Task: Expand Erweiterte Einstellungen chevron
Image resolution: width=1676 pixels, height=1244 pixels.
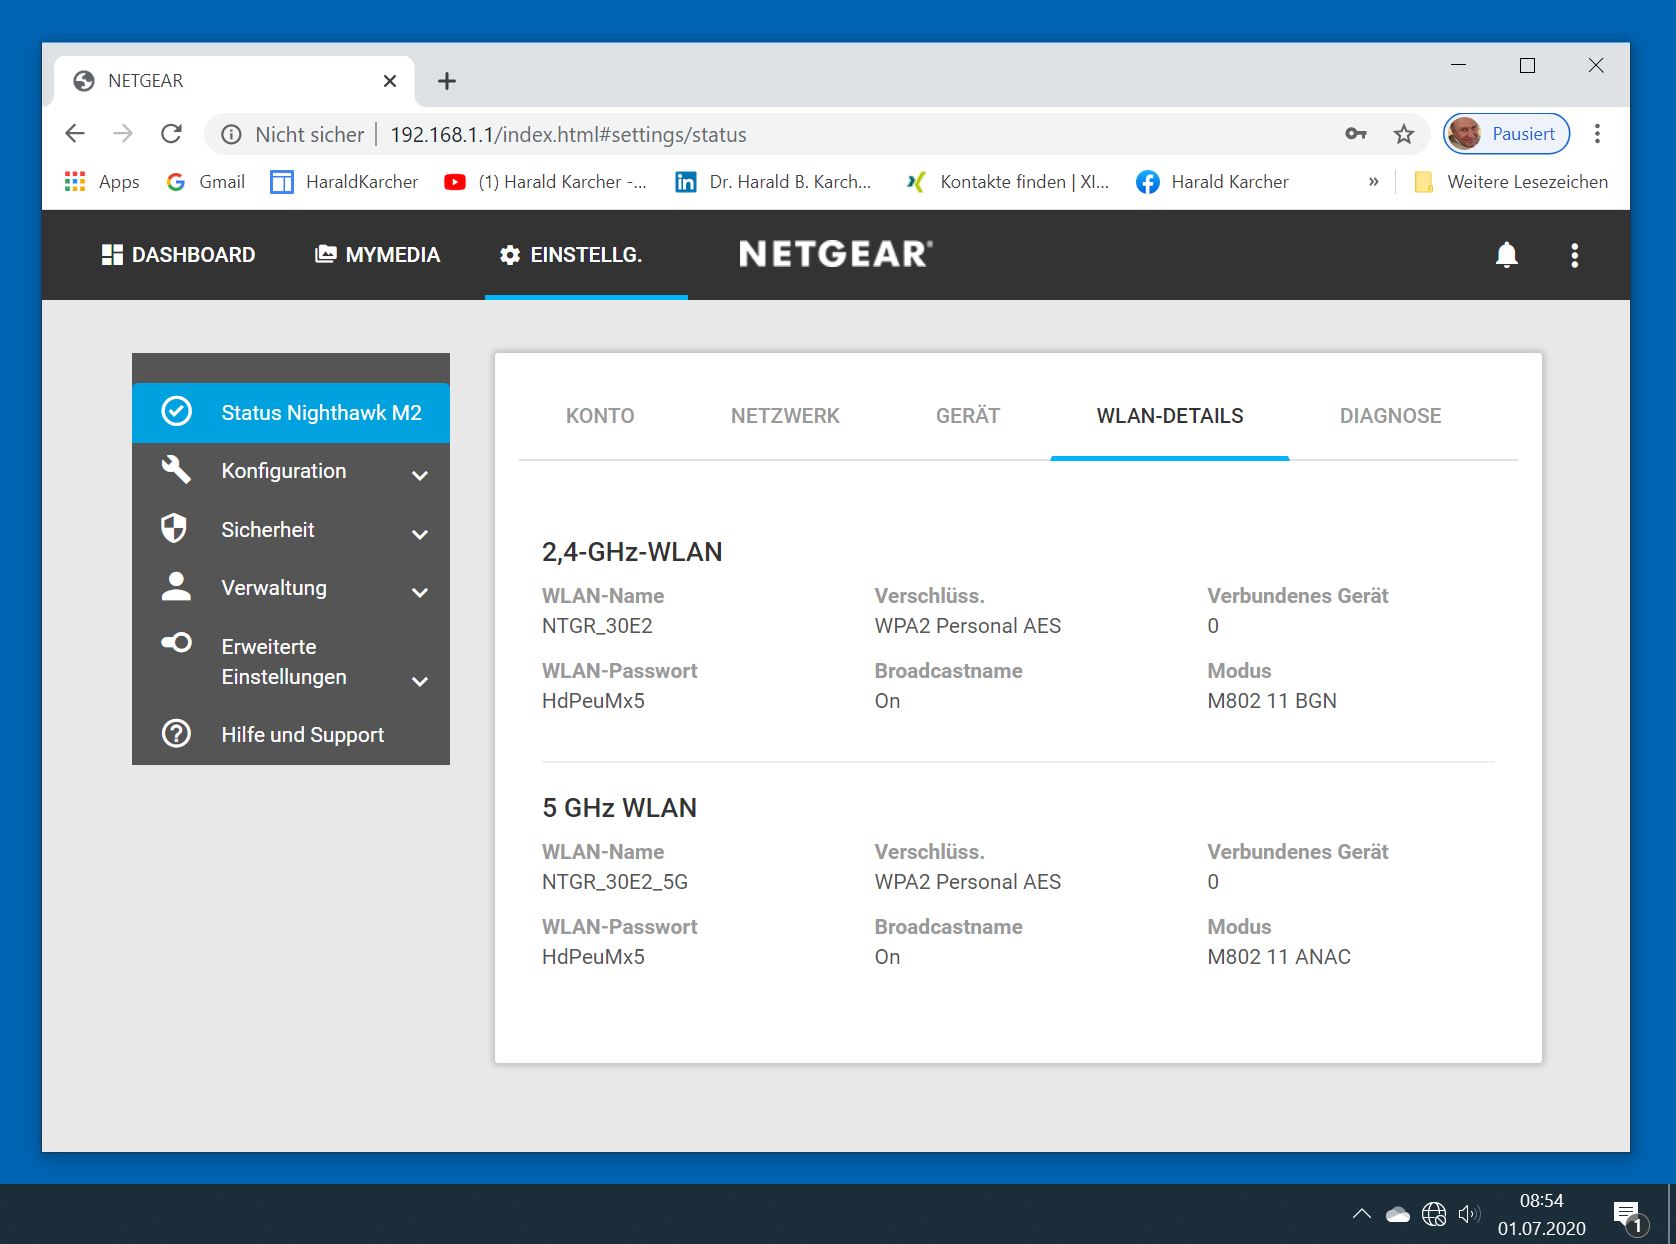Action: pyautogui.click(x=420, y=681)
